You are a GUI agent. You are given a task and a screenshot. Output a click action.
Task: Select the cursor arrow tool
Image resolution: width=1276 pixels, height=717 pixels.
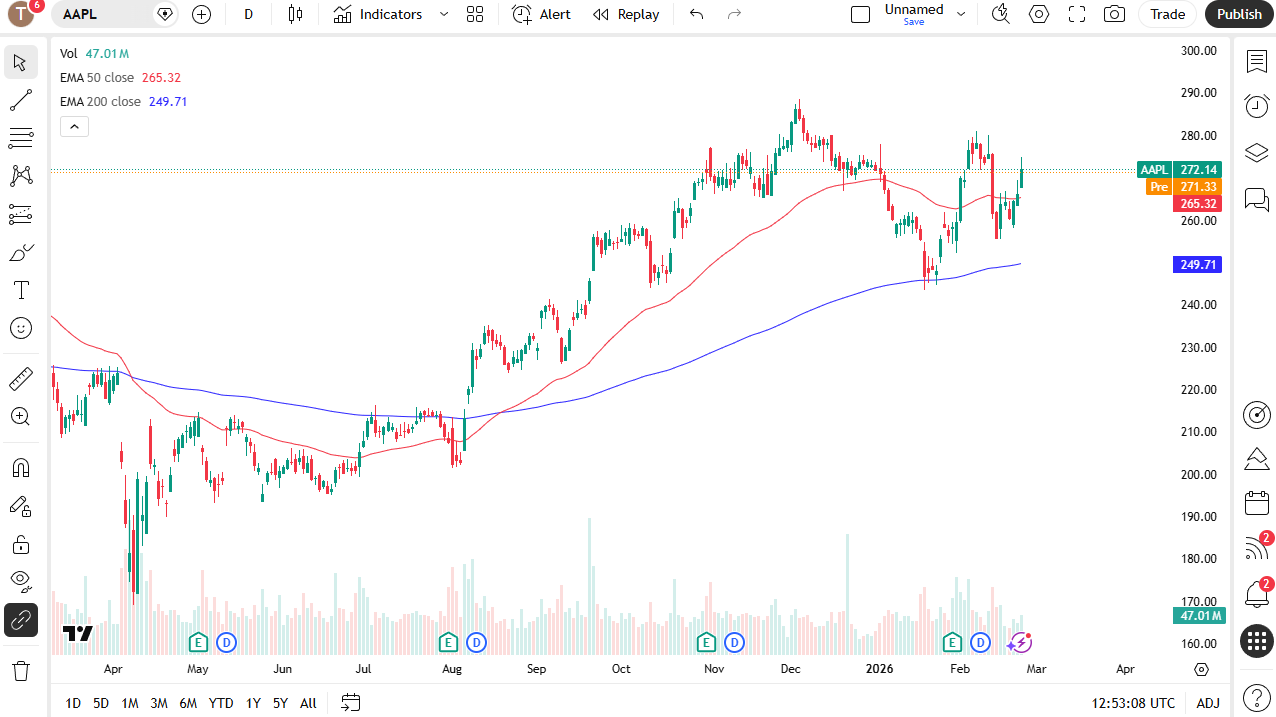tap(21, 62)
